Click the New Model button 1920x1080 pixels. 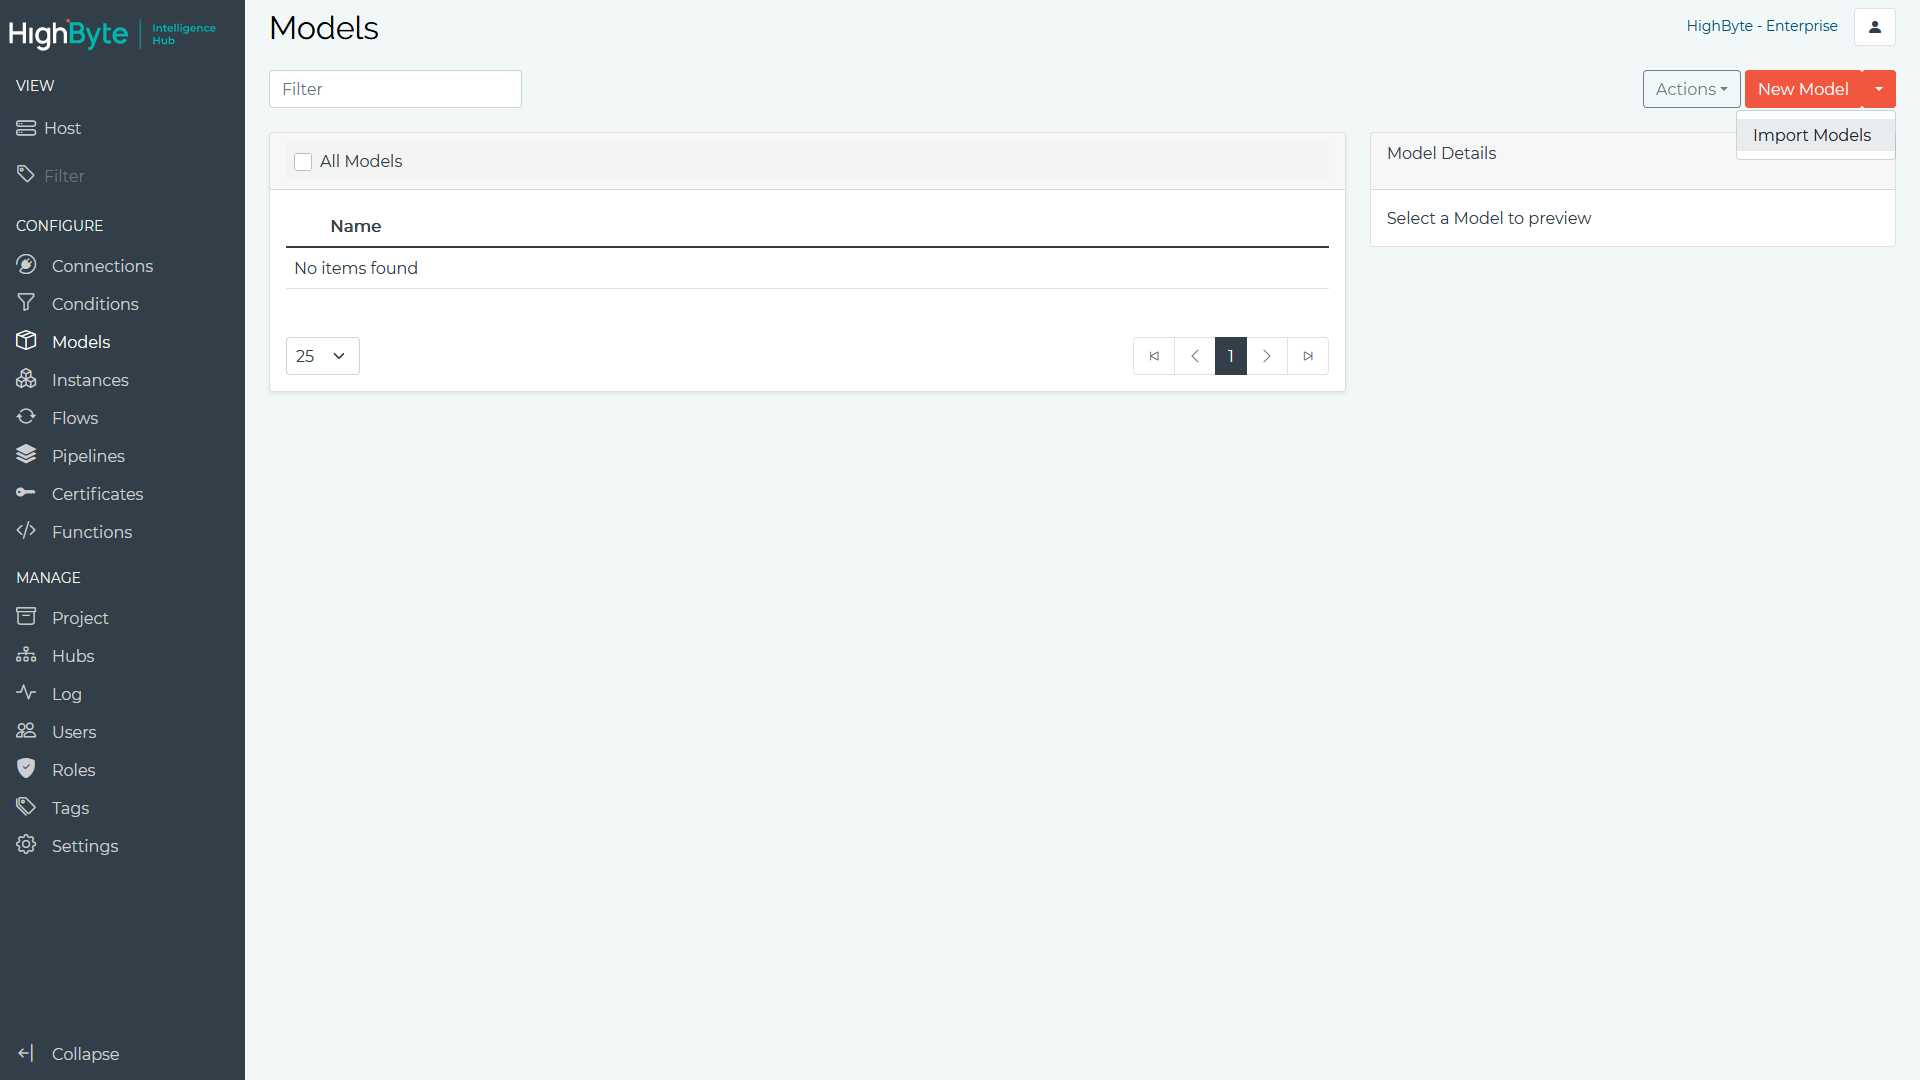[x=1803, y=88]
